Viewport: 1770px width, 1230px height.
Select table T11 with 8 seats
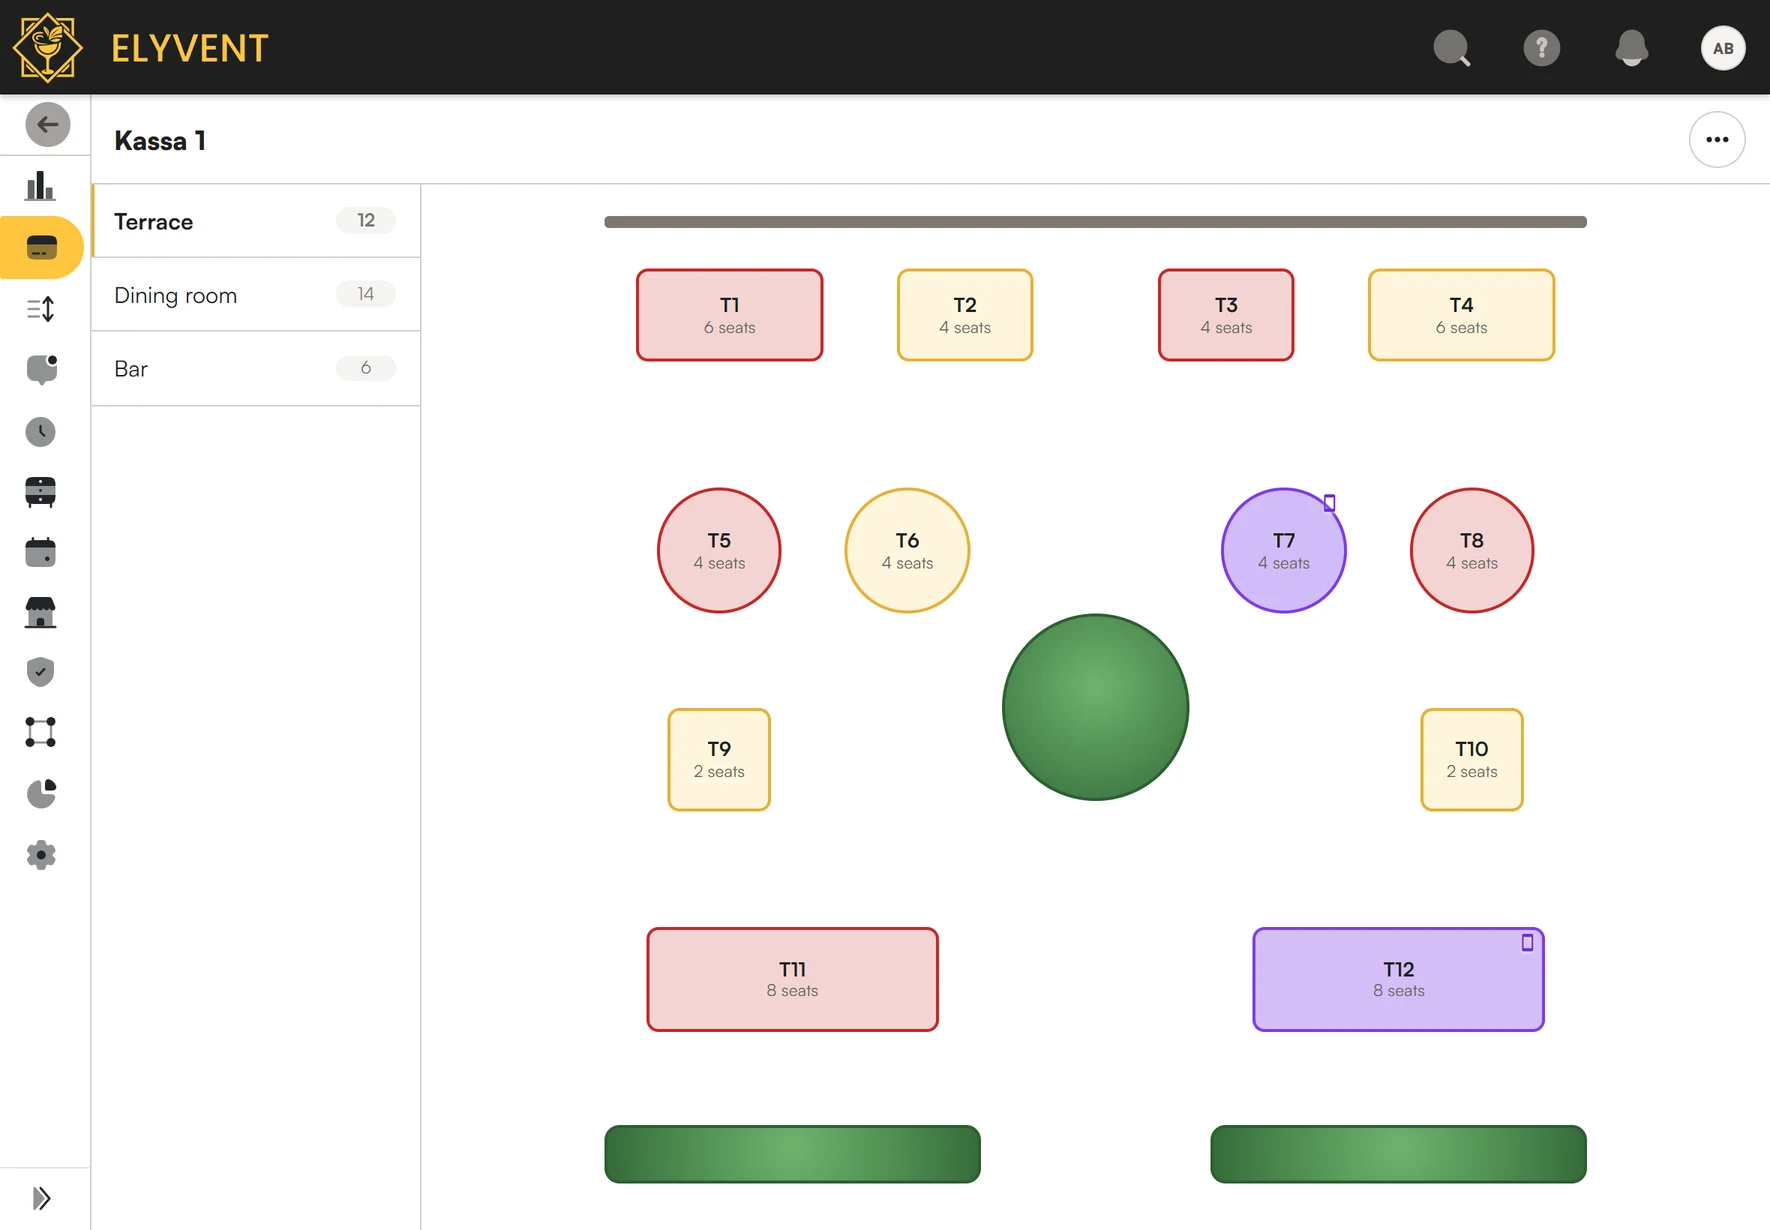[792, 979]
